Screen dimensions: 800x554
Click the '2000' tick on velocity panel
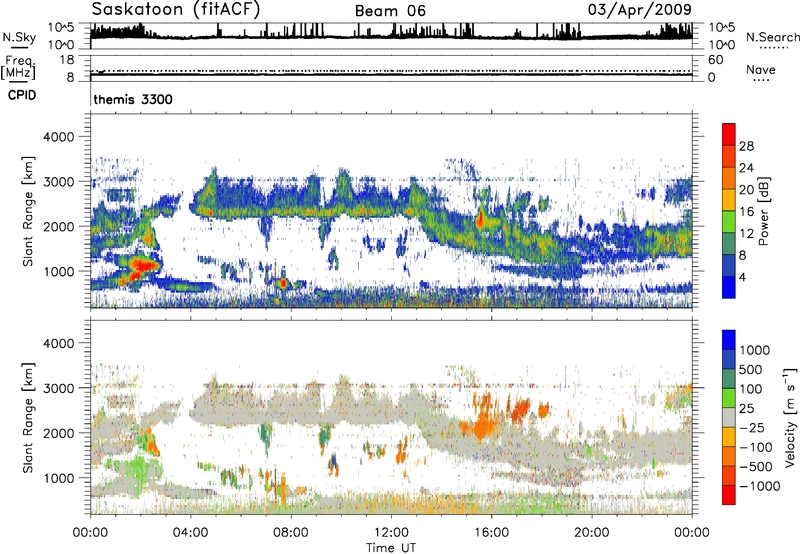(59, 433)
